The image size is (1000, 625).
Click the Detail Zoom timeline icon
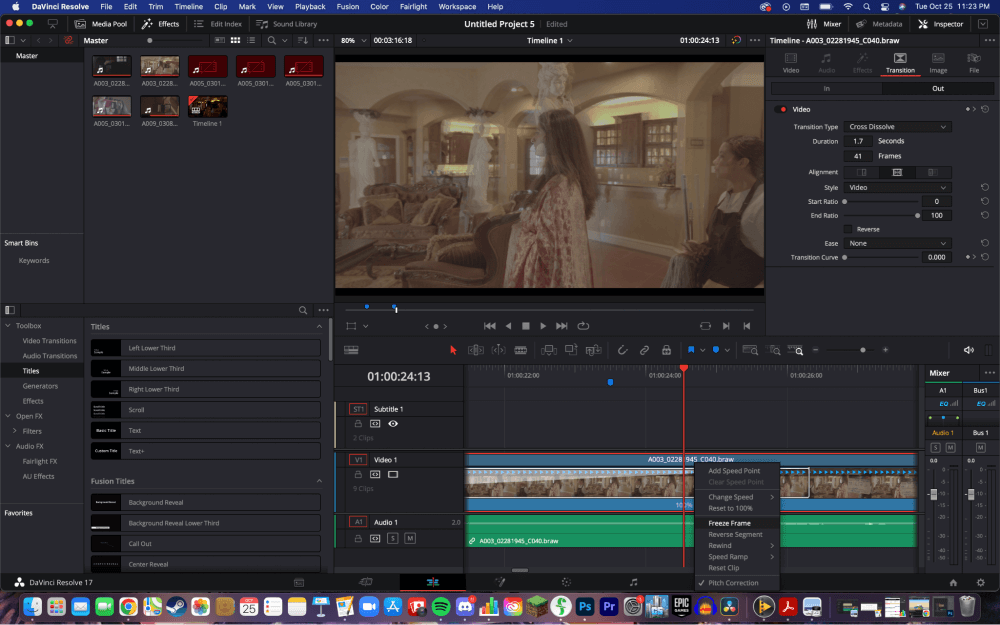coord(774,350)
